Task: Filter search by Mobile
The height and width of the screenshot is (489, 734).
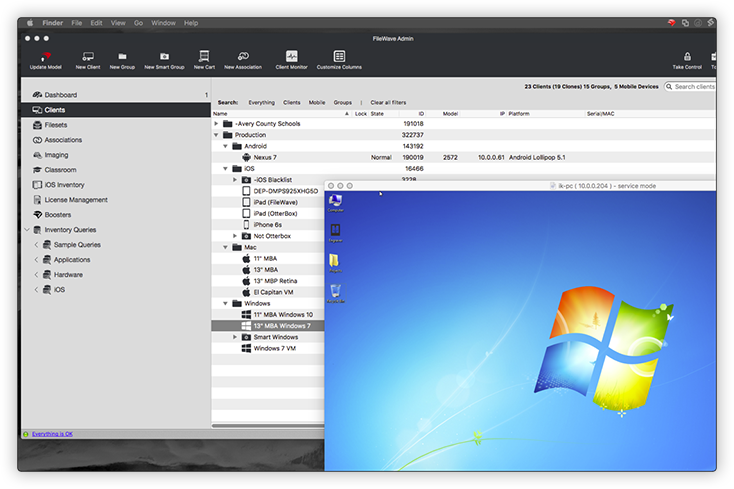Action: [317, 102]
